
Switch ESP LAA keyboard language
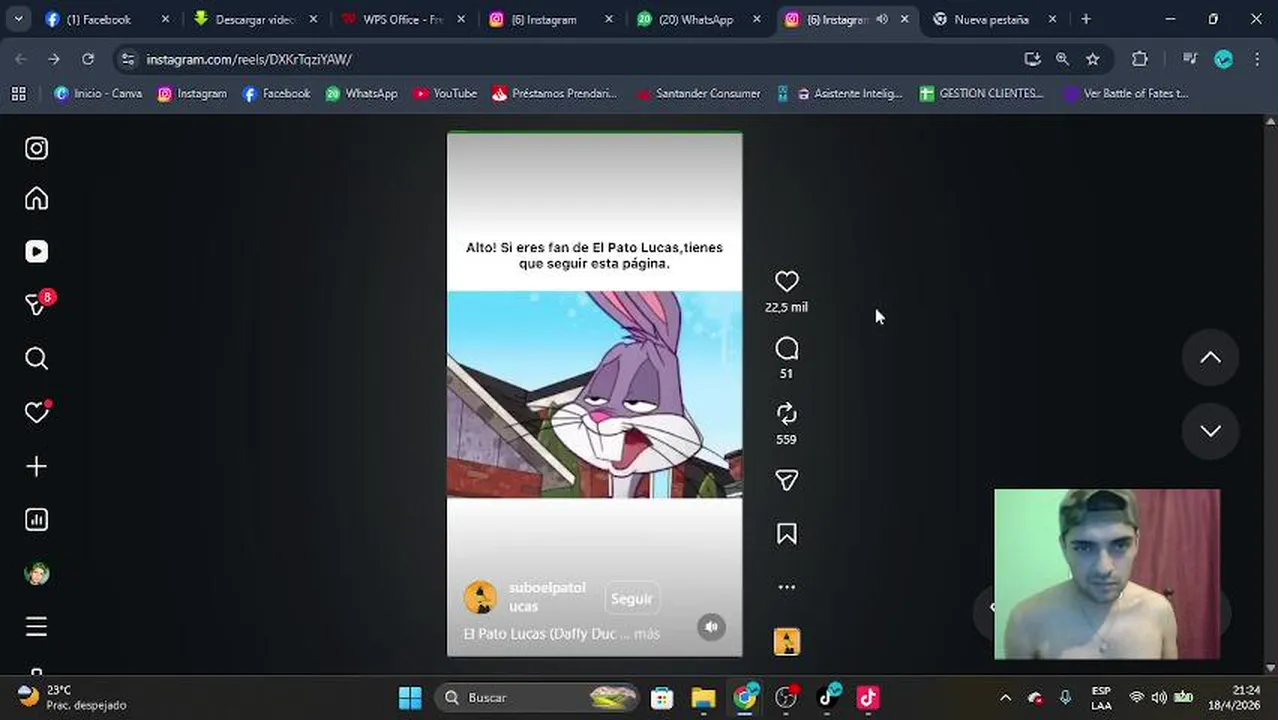(x=1101, y=697)
